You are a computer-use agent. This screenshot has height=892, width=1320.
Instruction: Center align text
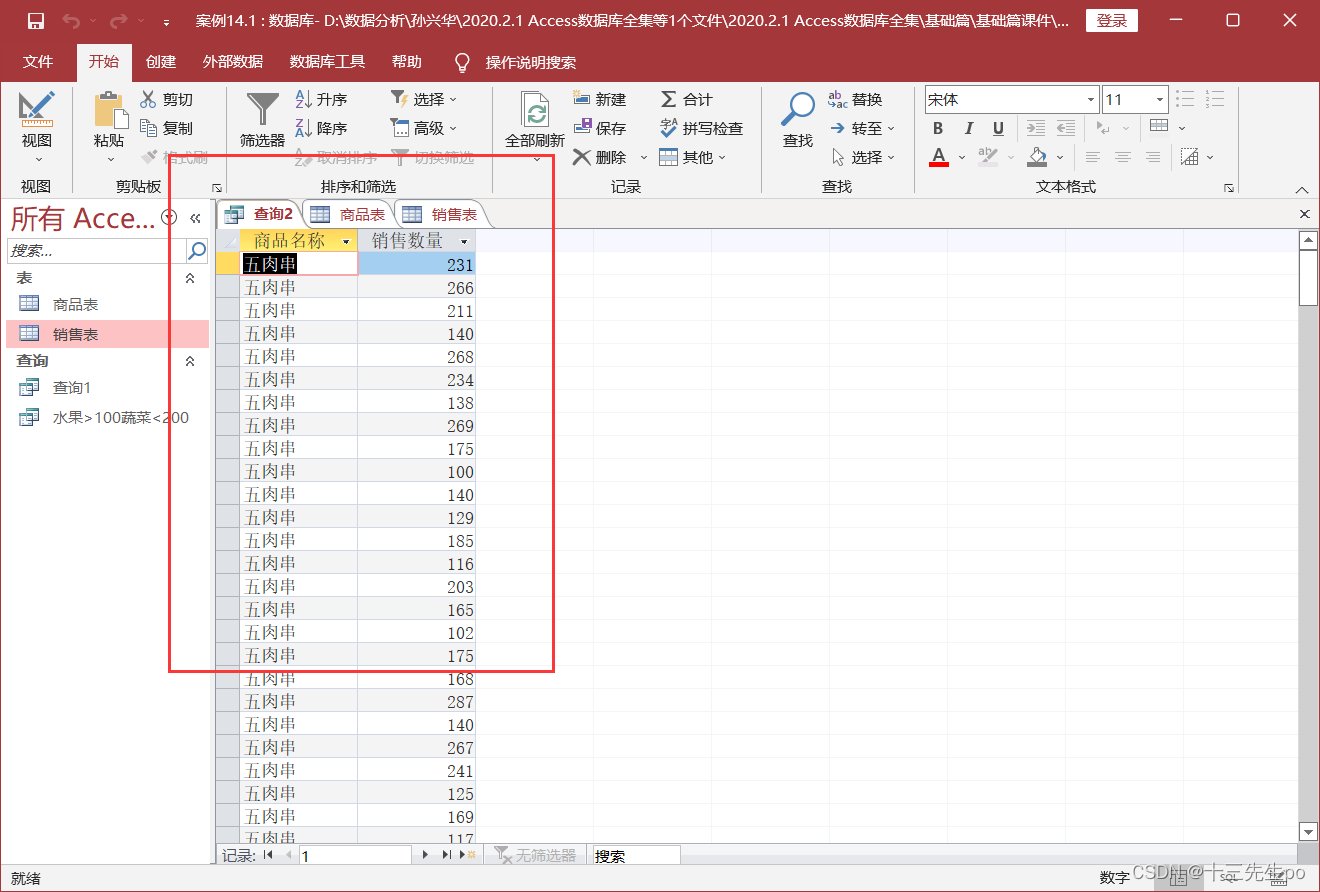pos(1123,157)
